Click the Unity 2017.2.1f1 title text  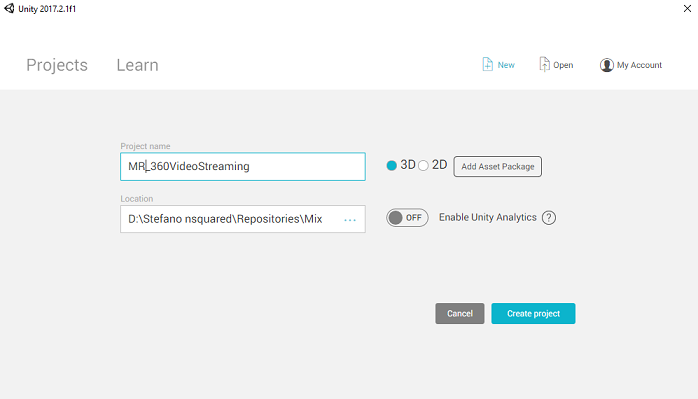(47, 9)
